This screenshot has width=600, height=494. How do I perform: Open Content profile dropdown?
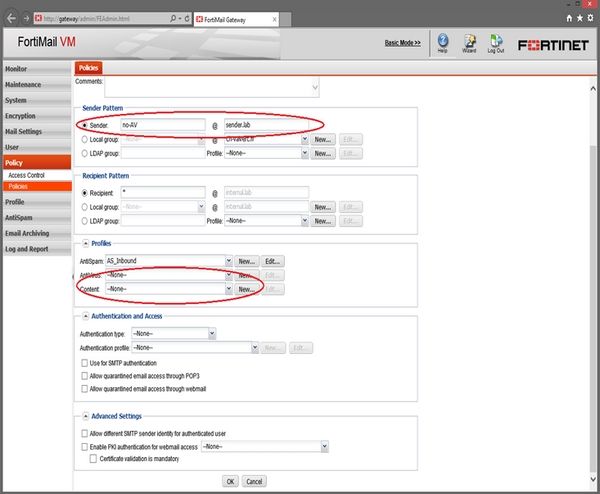[228, 289]
